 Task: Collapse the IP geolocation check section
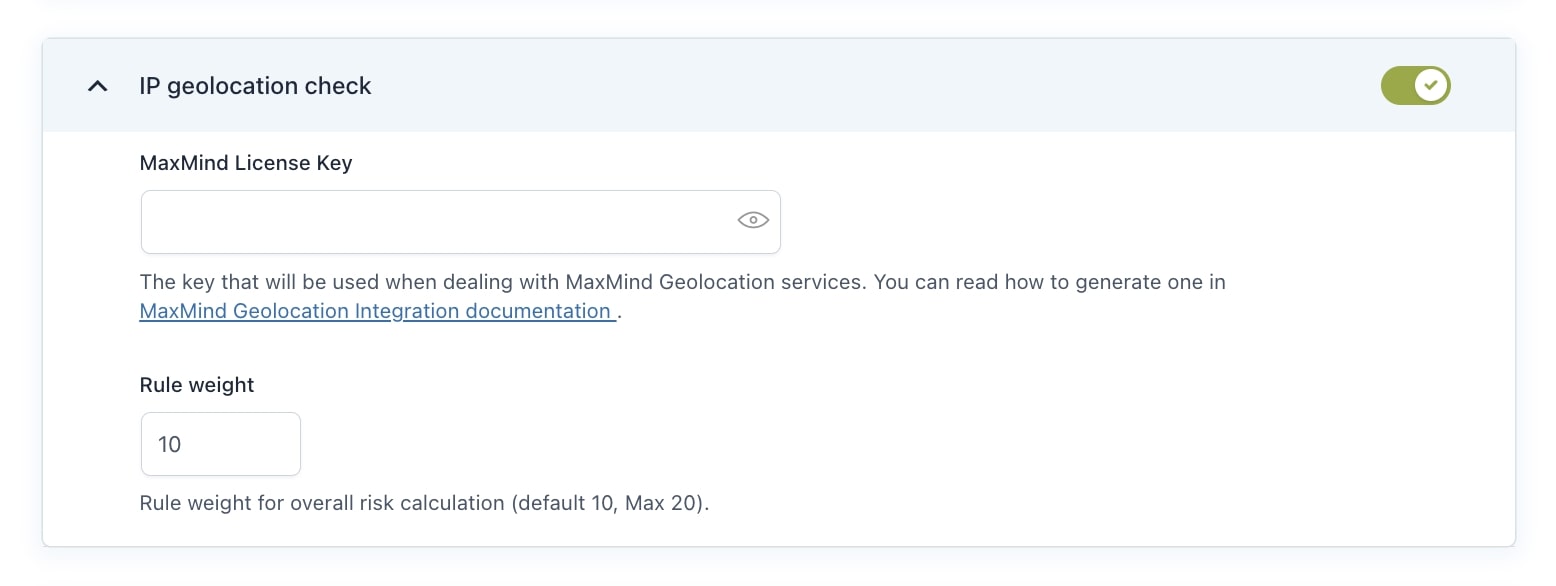coord(97,87)
